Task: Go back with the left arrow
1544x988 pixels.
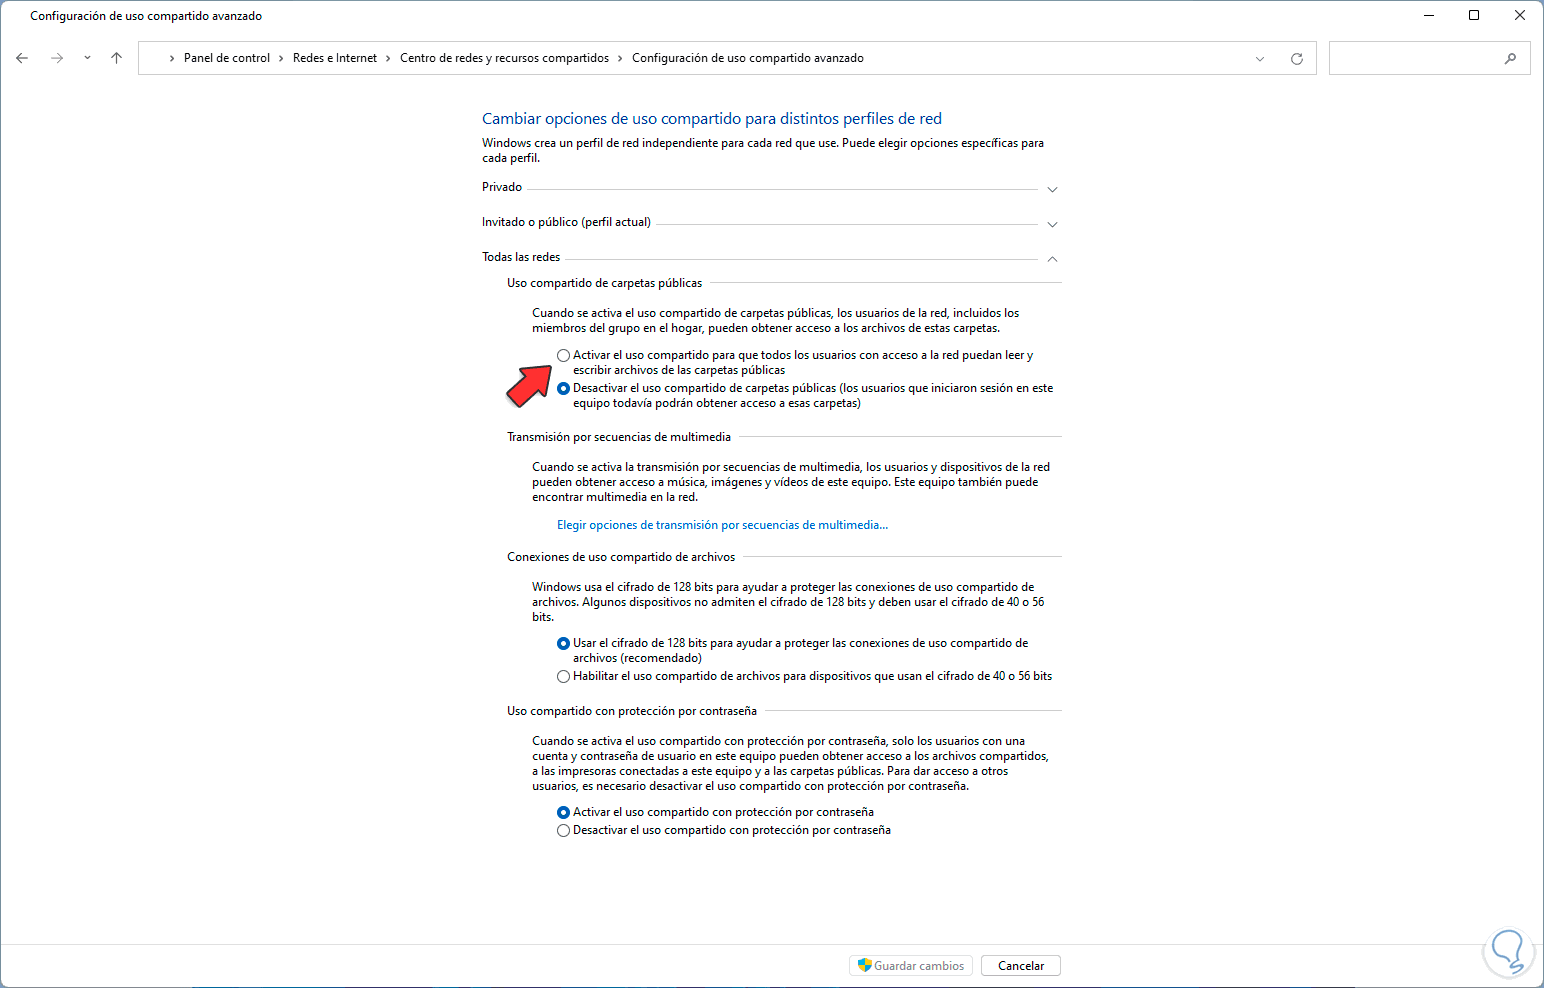Action: point(22,58)
